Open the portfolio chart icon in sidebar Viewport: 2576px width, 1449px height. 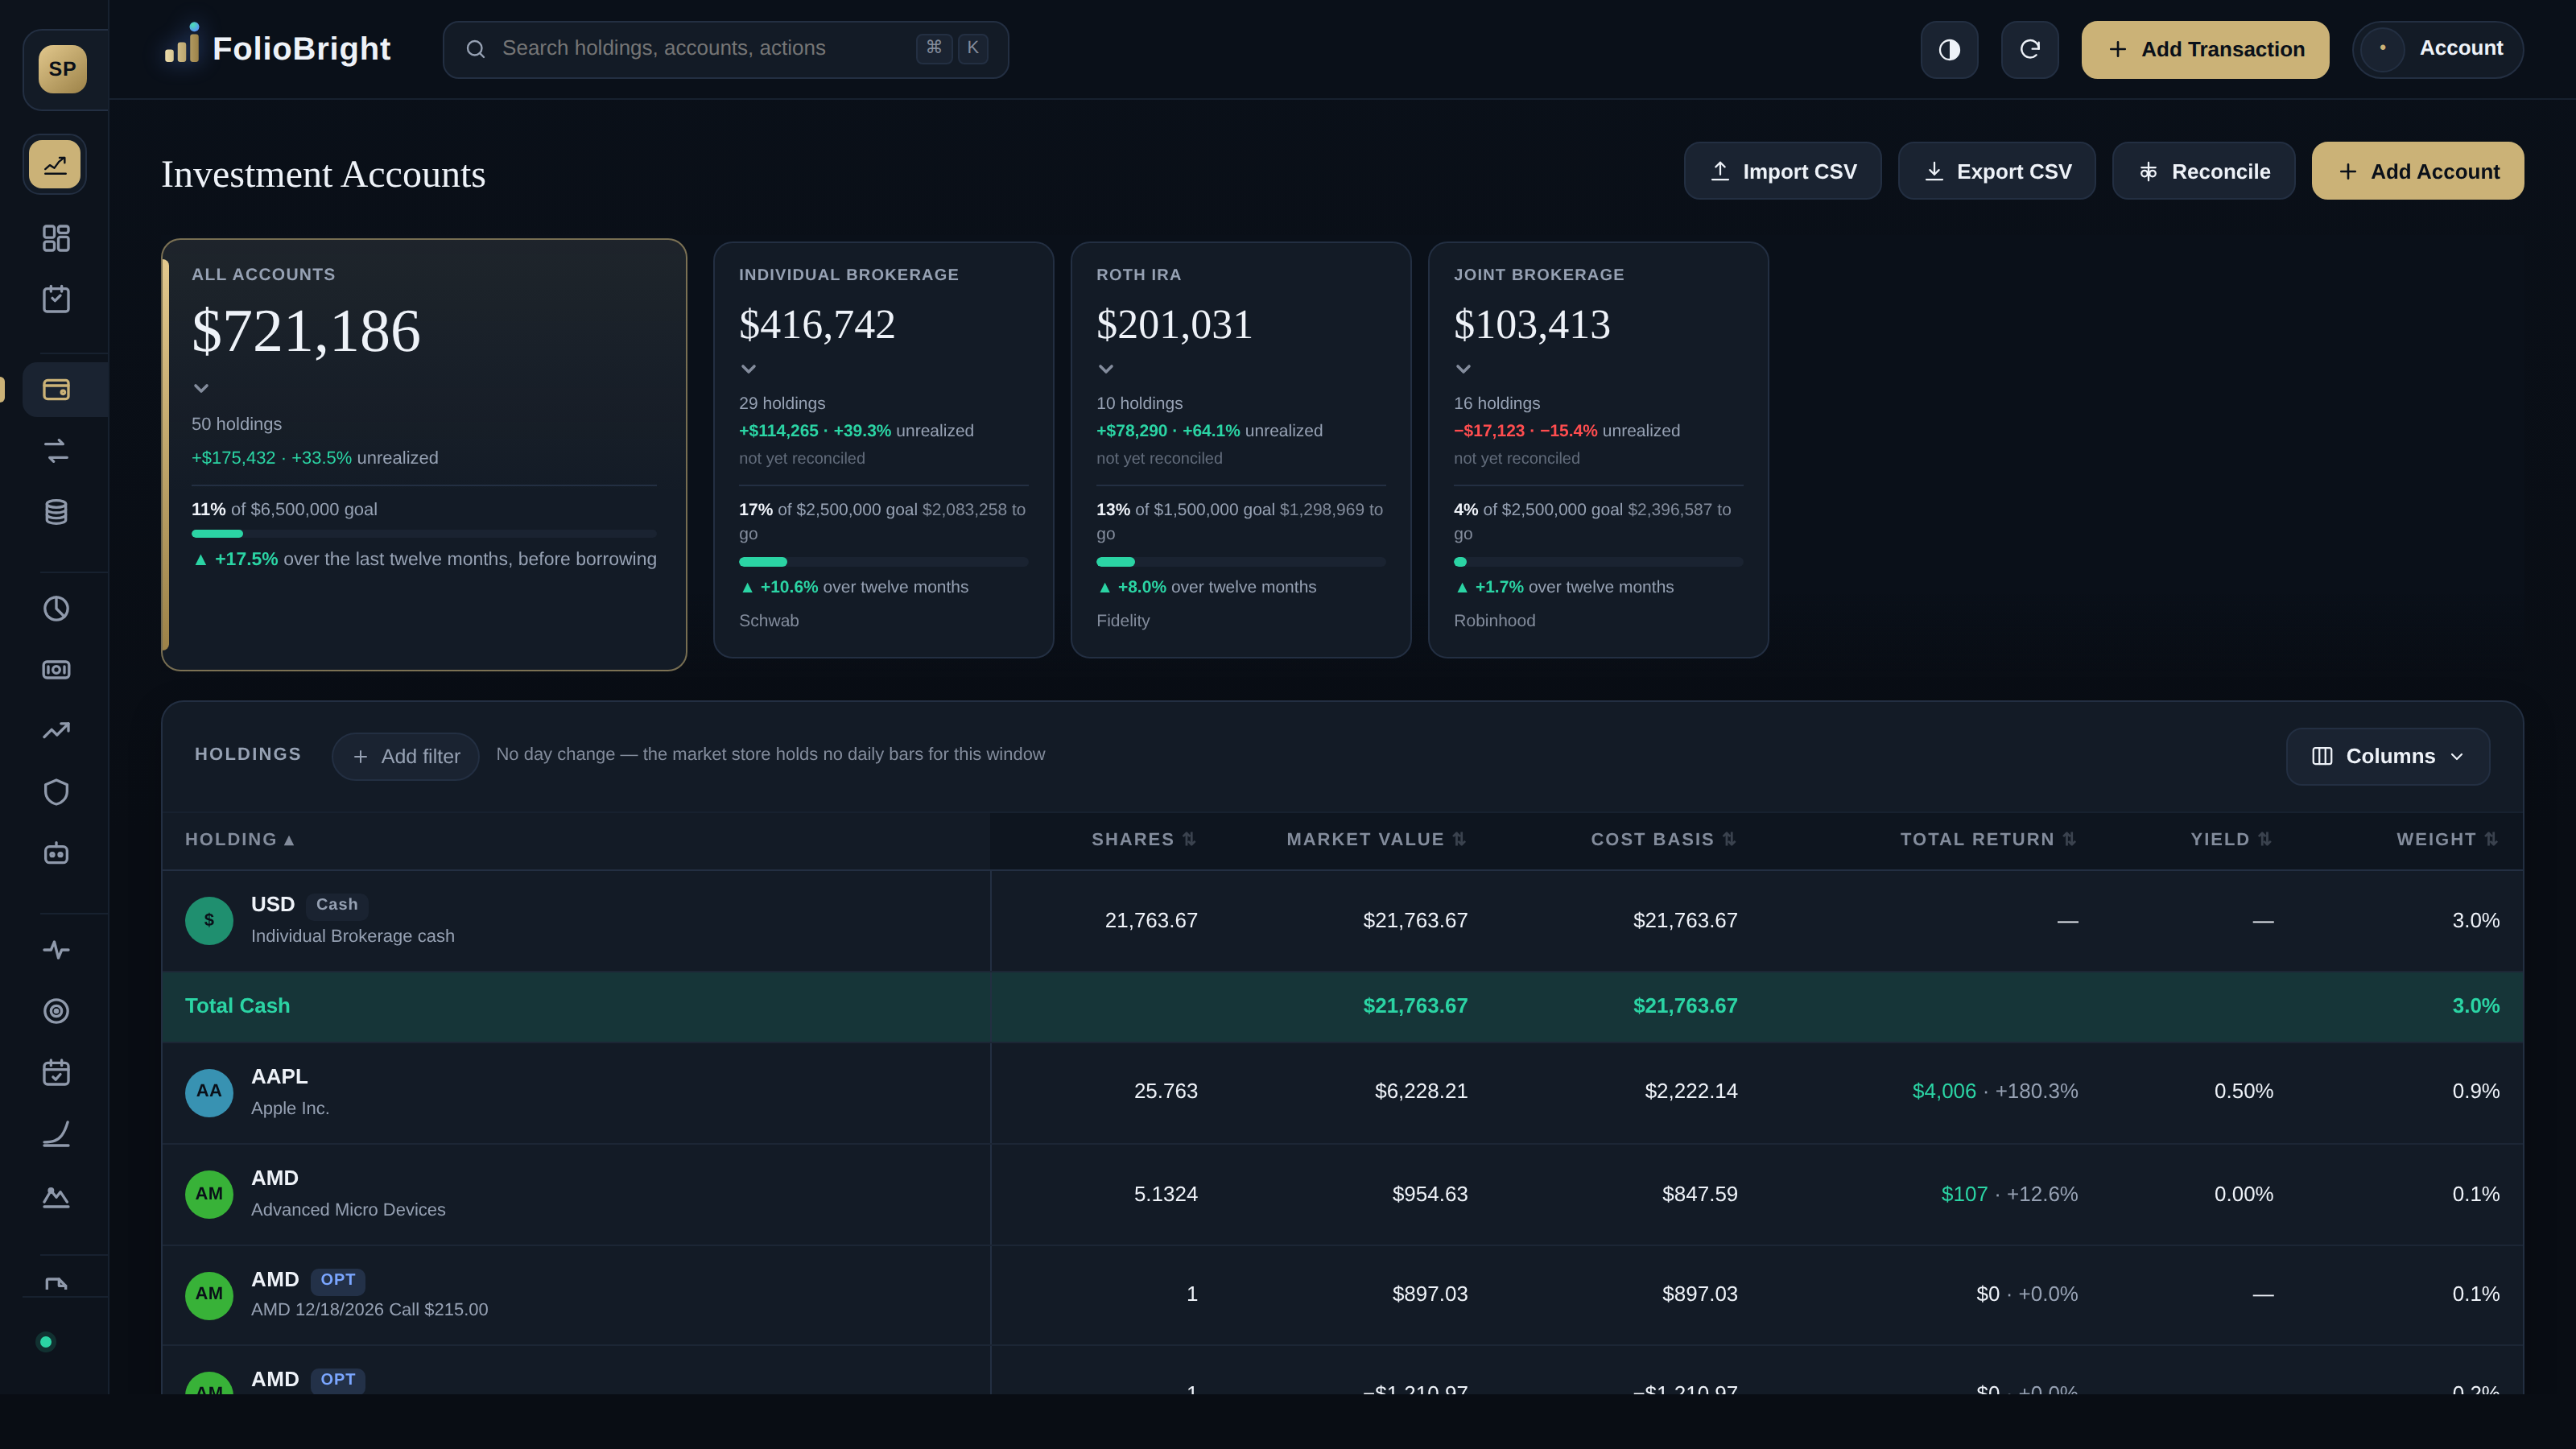[55, 164]
